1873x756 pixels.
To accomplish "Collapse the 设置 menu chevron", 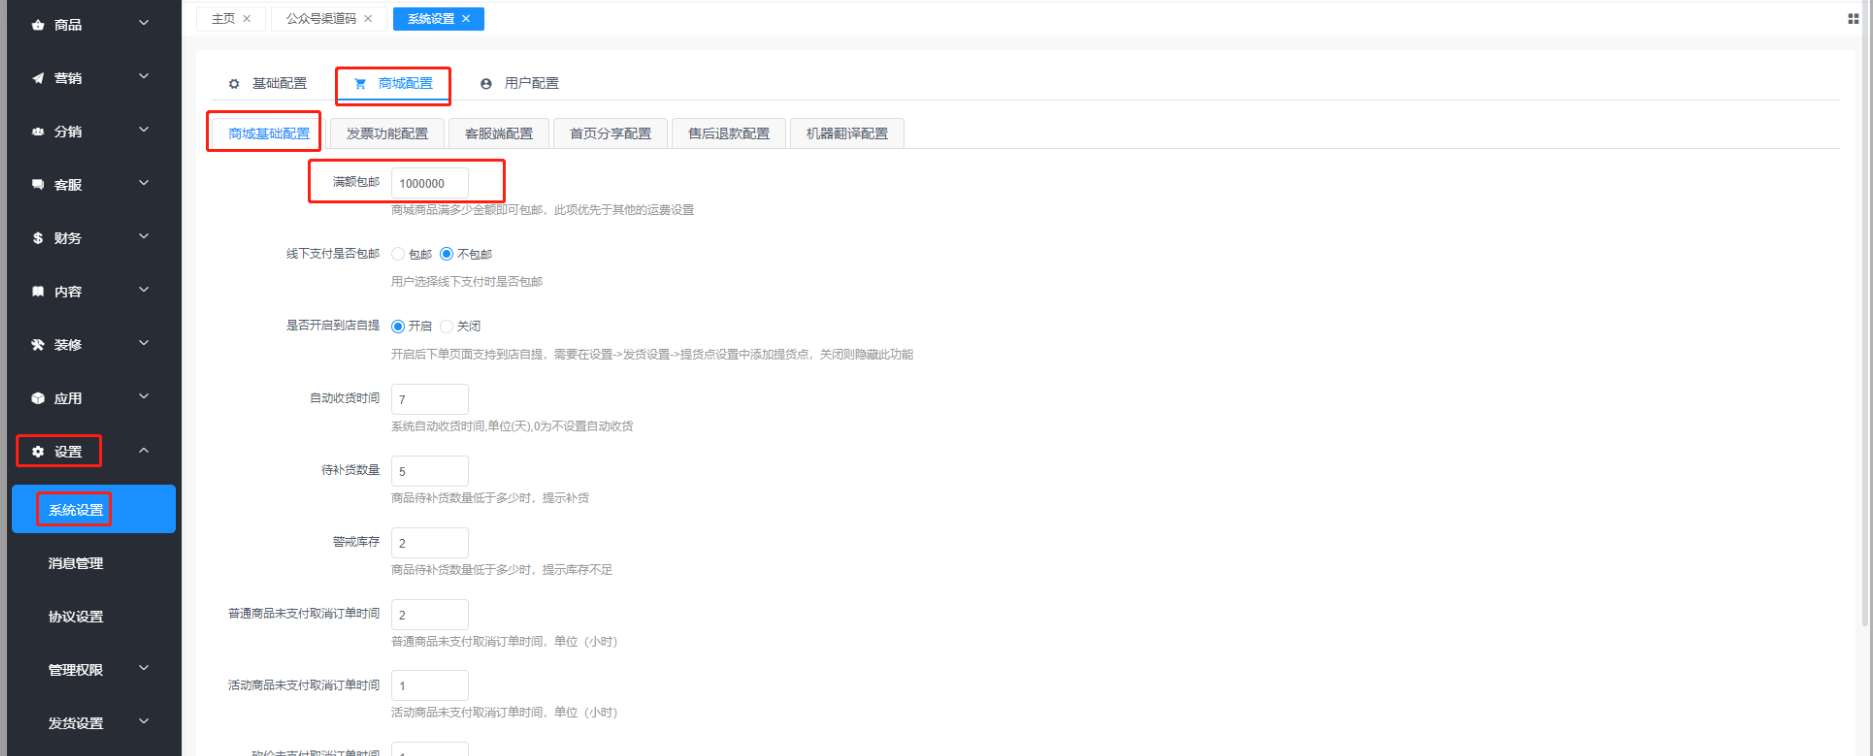I will pos(144,451).
